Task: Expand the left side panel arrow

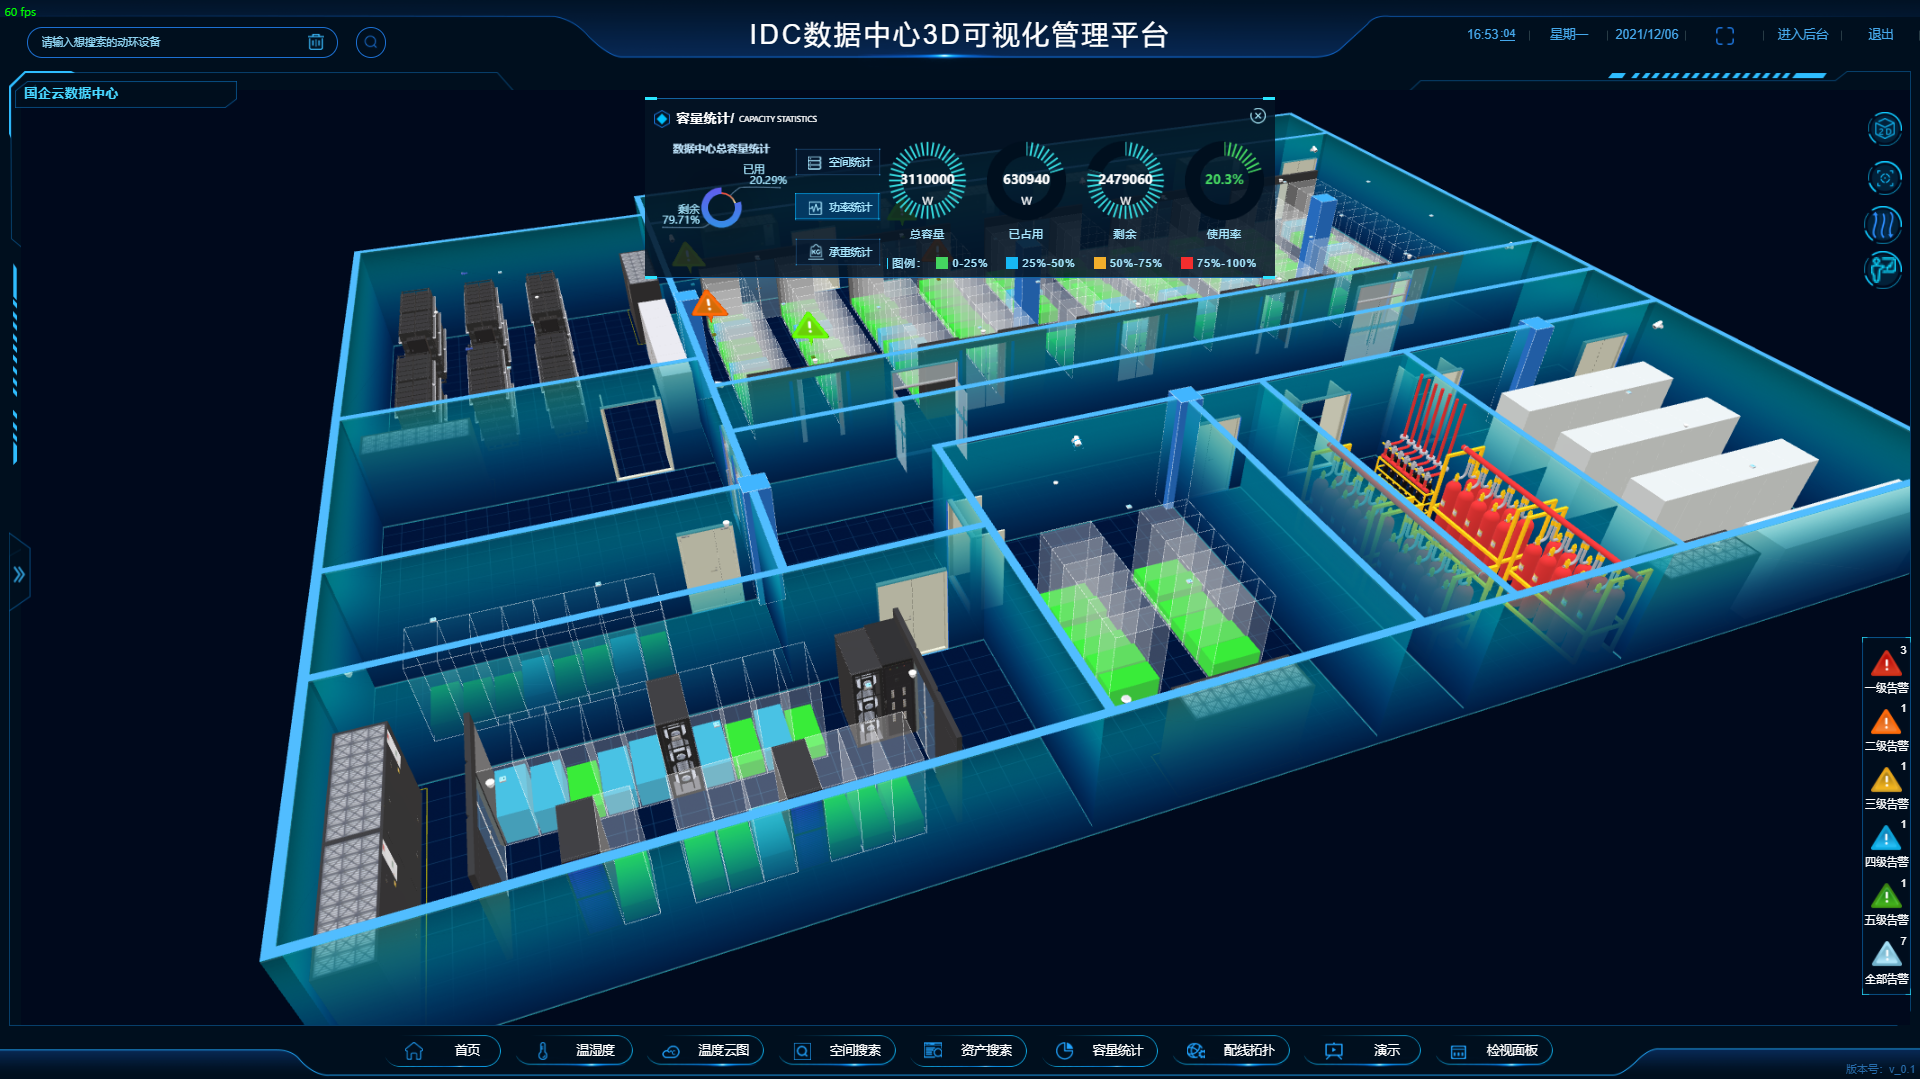Action: [x=19, y=574]
